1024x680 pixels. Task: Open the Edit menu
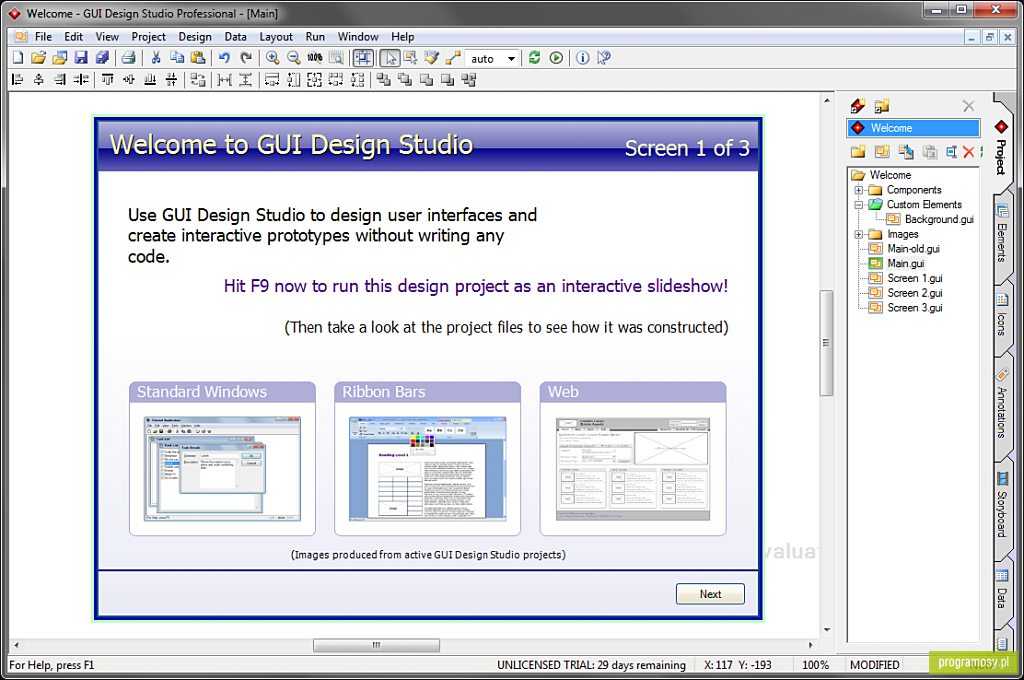(73, 37)
